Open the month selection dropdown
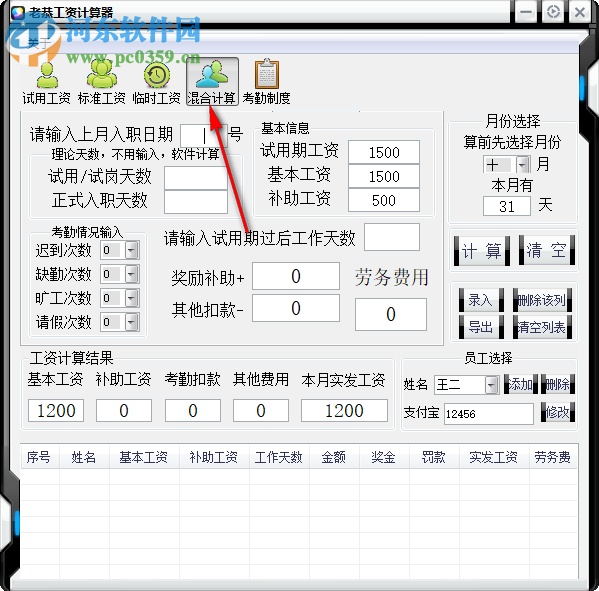 point(523,165)
